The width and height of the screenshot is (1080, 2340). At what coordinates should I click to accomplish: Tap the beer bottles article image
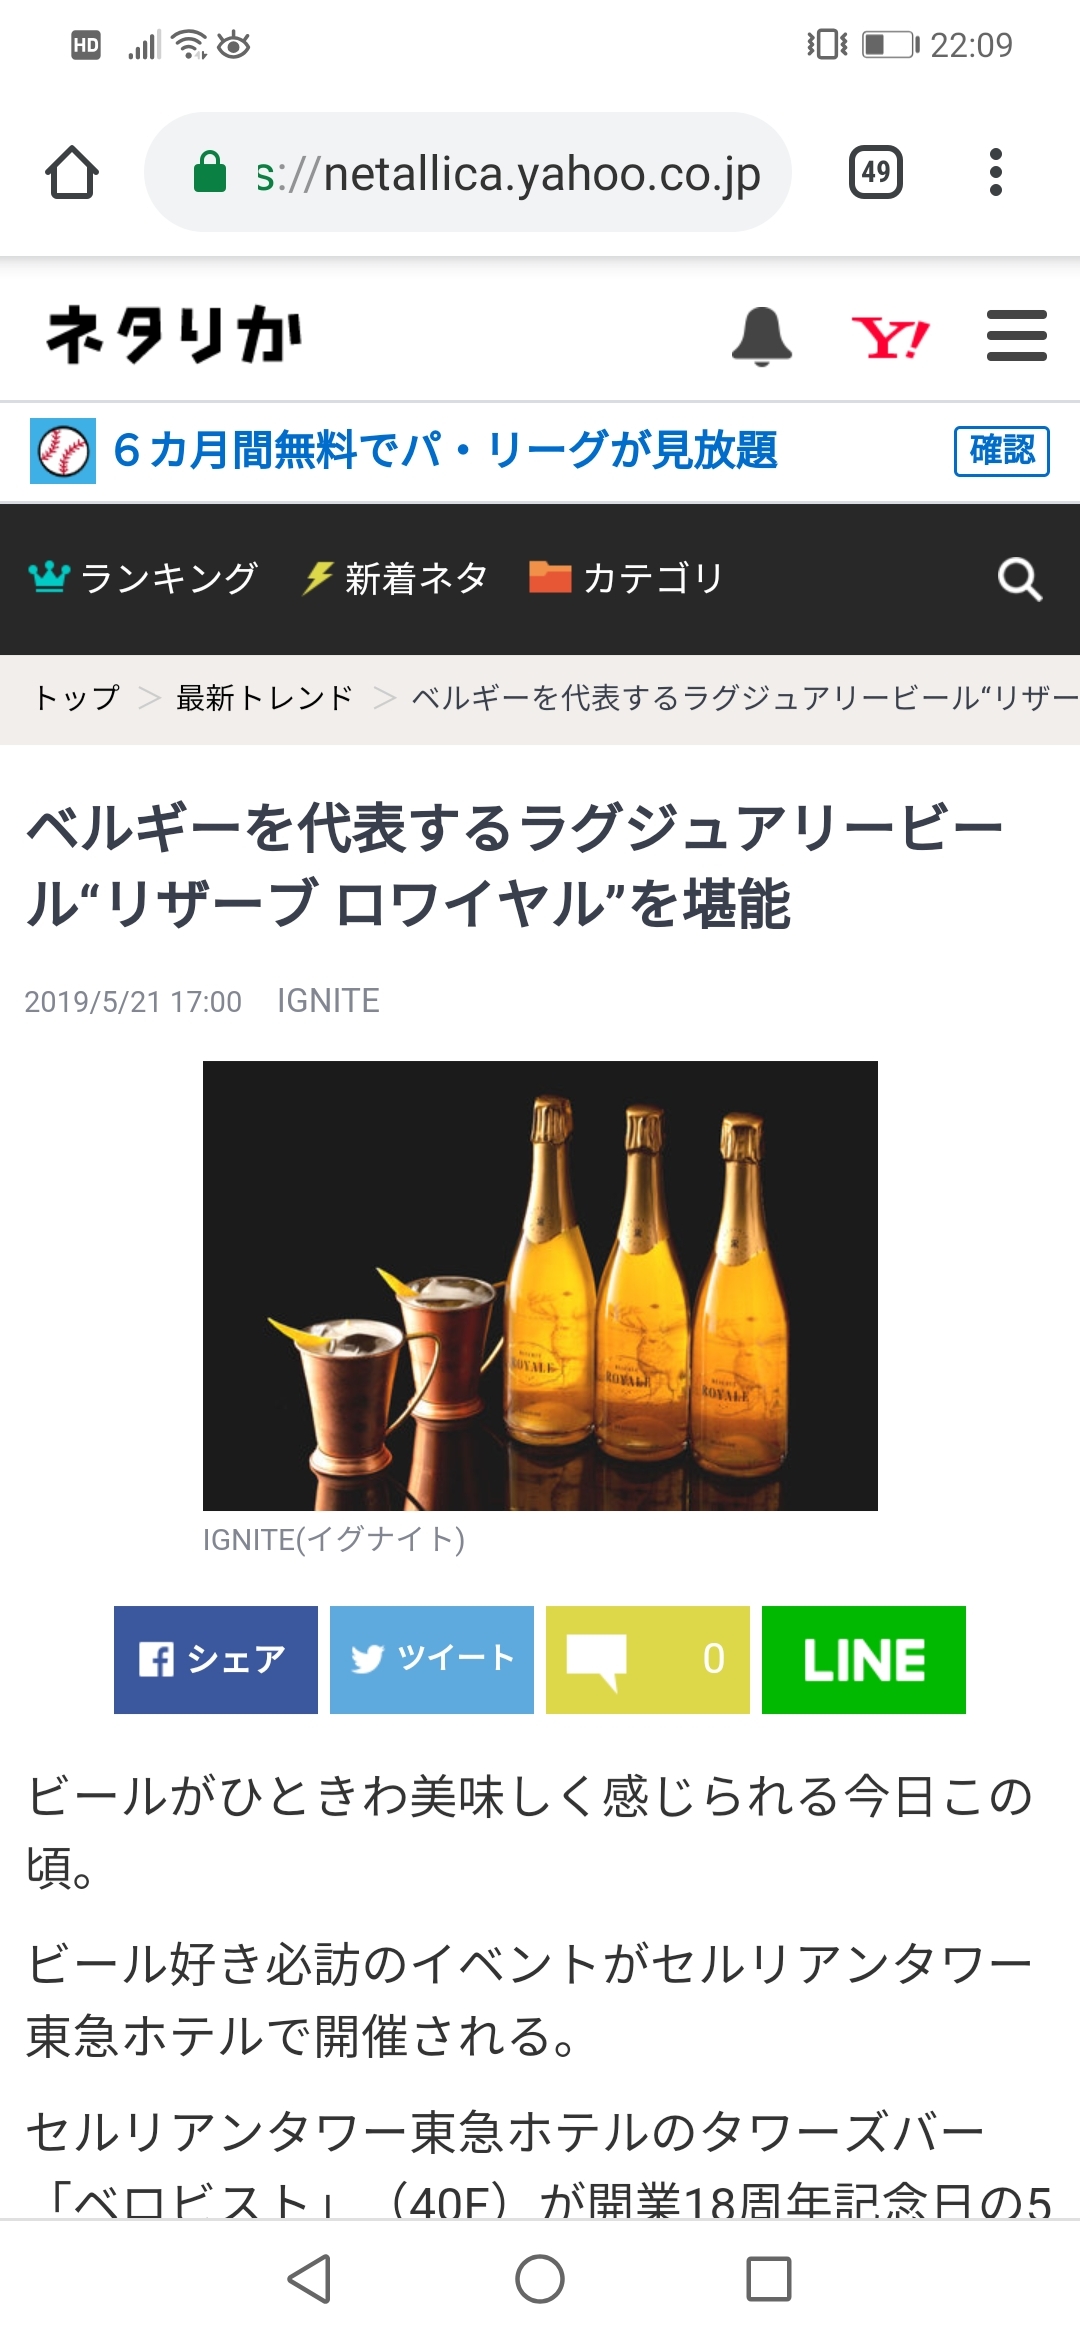[x=540, y=1285]
